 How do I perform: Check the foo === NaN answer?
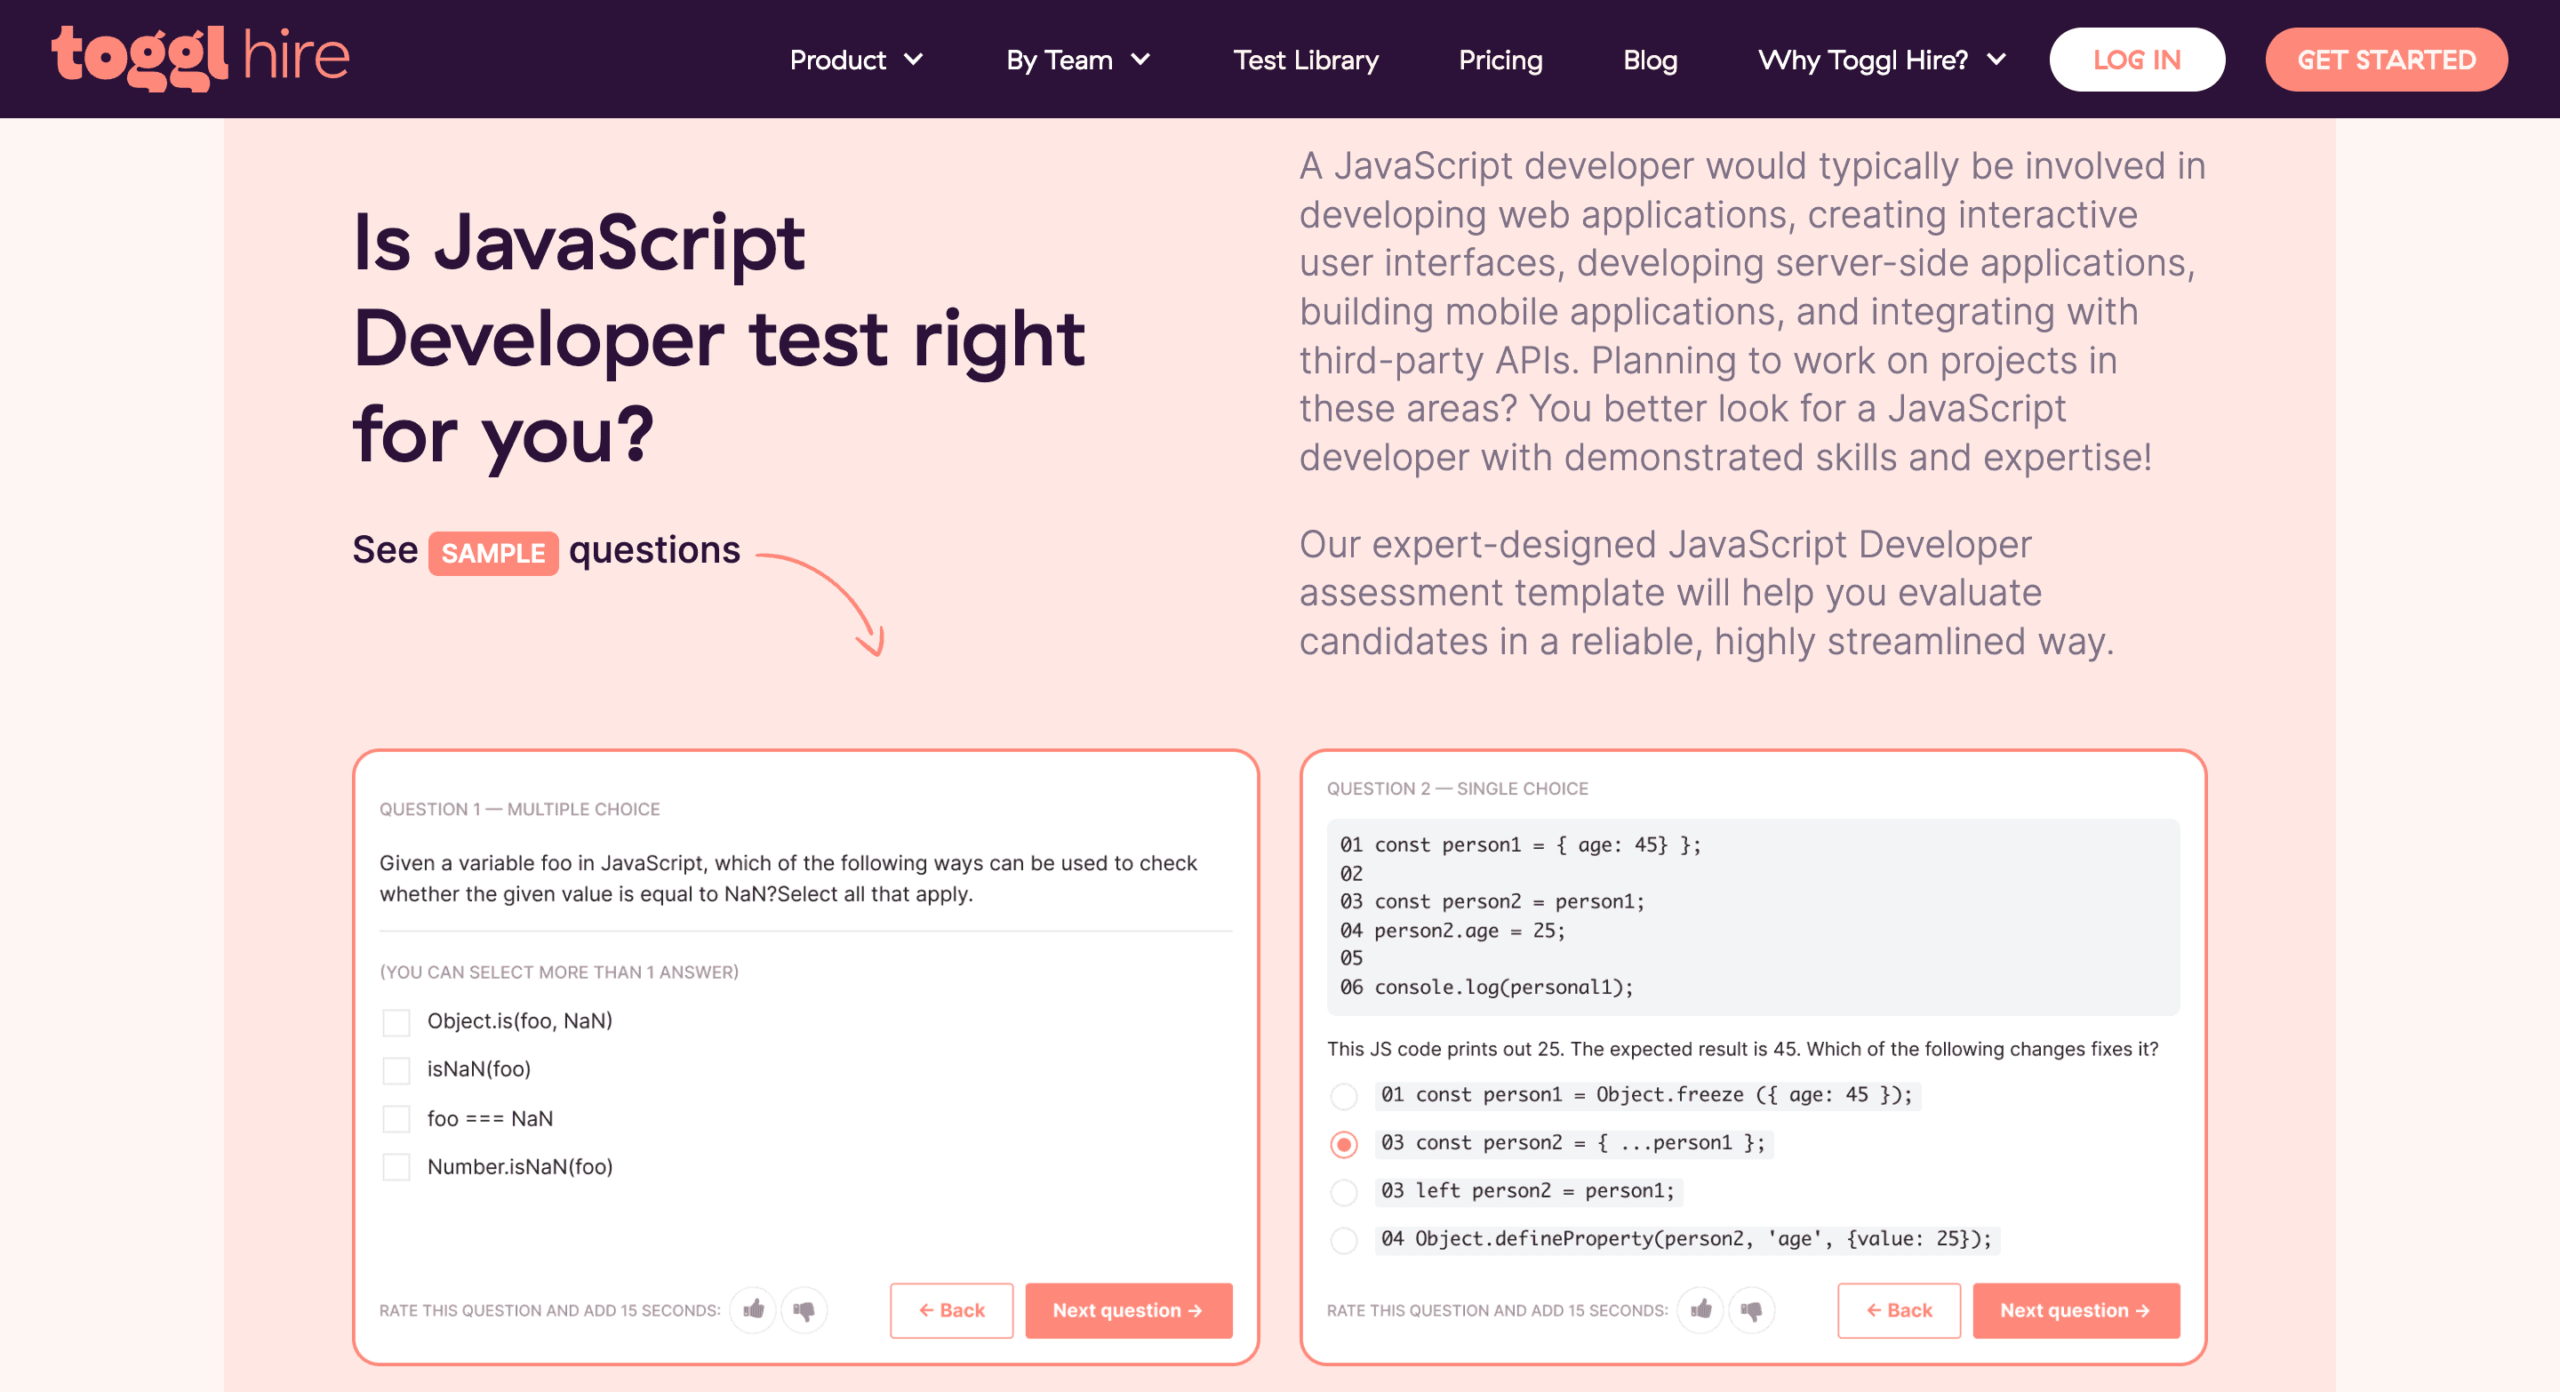point(396,1119)
